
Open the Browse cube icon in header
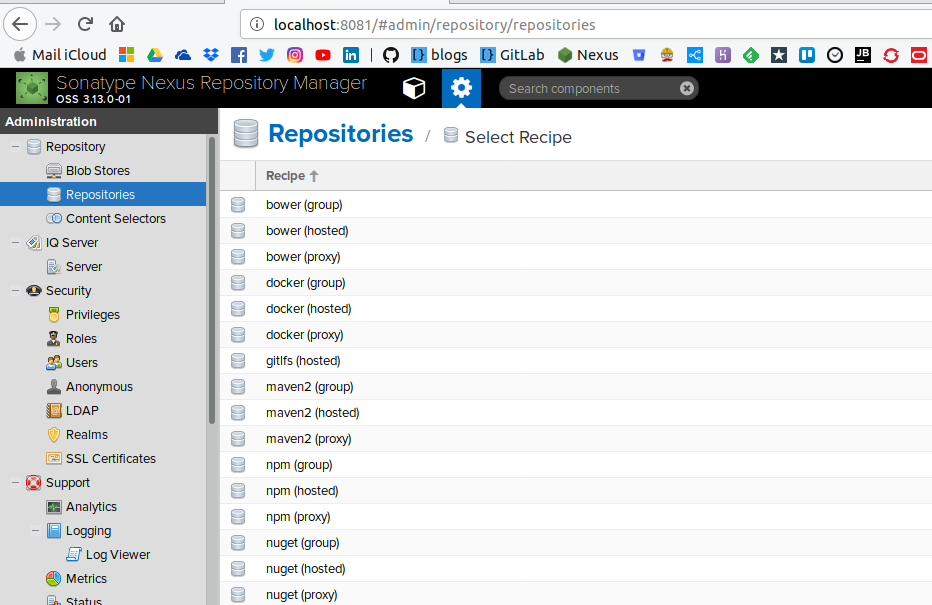click(414, 88)
